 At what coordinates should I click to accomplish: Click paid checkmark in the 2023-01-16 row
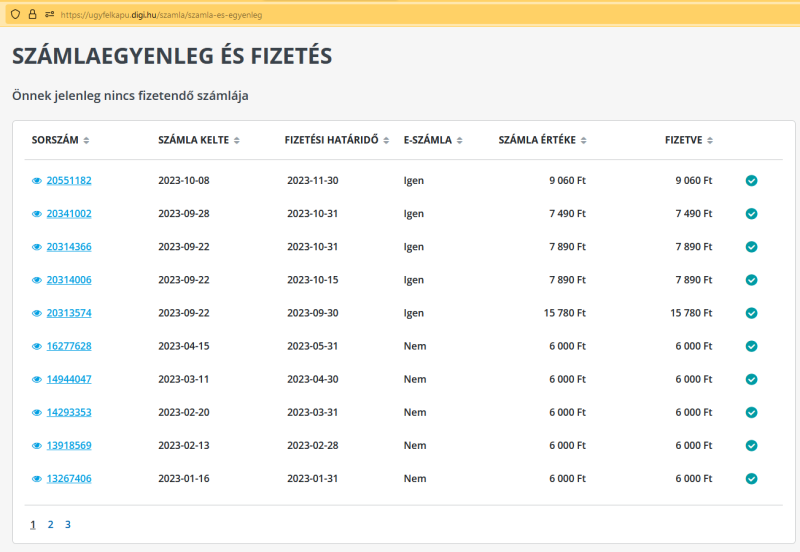coord(752,479)
